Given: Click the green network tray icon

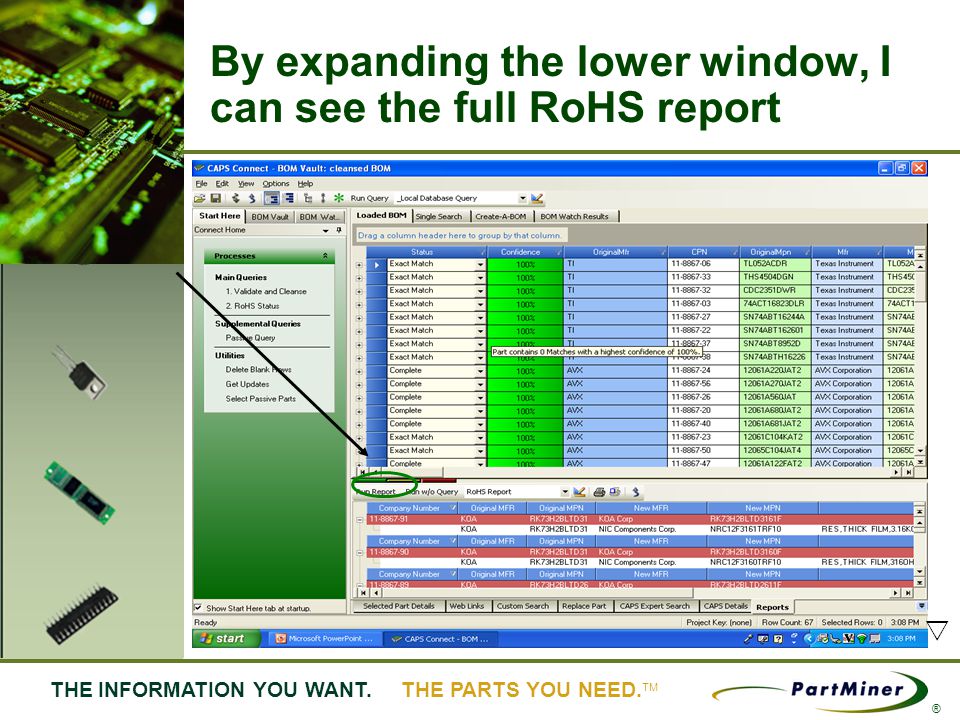Looking at the screenshot, I should [861, 639].
